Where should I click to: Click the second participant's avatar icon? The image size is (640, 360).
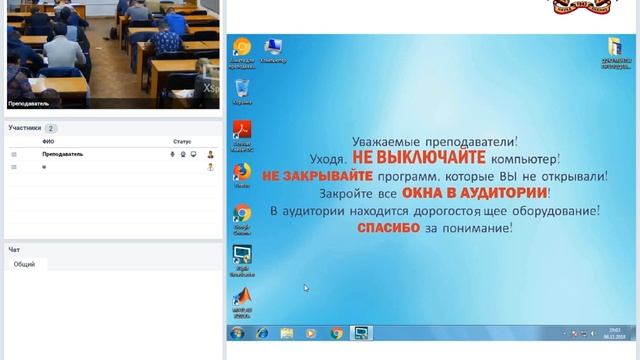tap(211, 167)
